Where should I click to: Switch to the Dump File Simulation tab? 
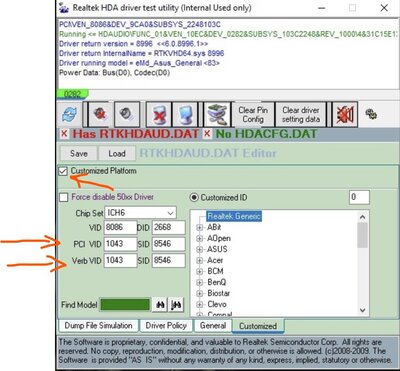pyautogui.click(x=98, y=326)
